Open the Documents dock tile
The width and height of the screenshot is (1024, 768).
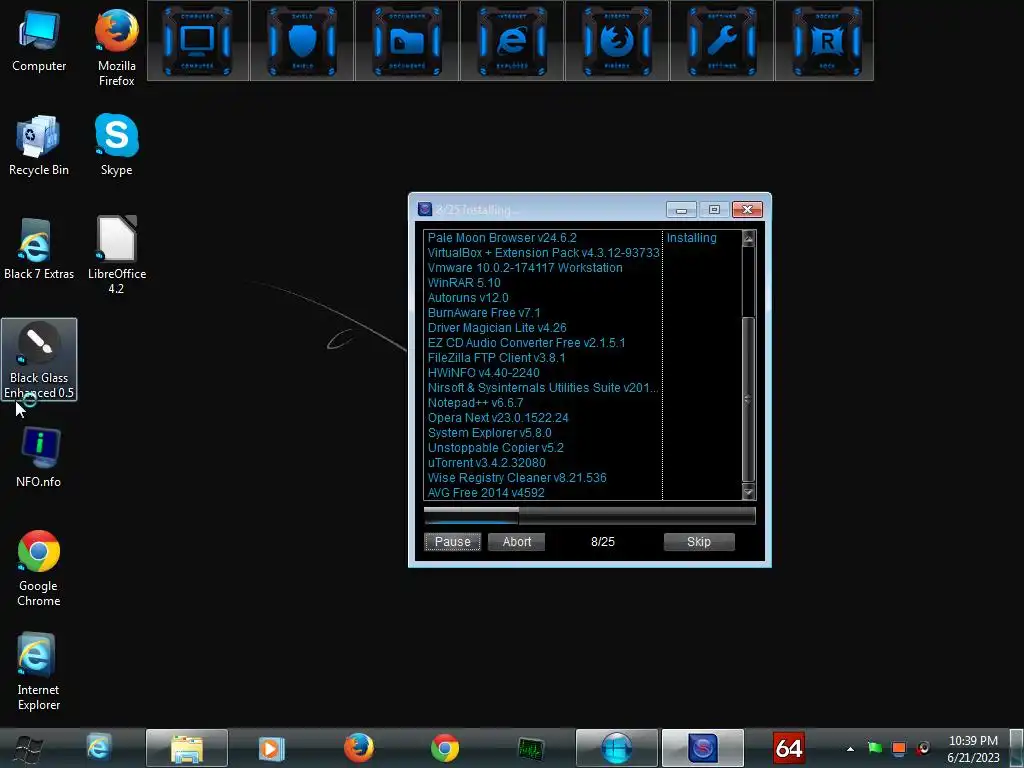407,40
